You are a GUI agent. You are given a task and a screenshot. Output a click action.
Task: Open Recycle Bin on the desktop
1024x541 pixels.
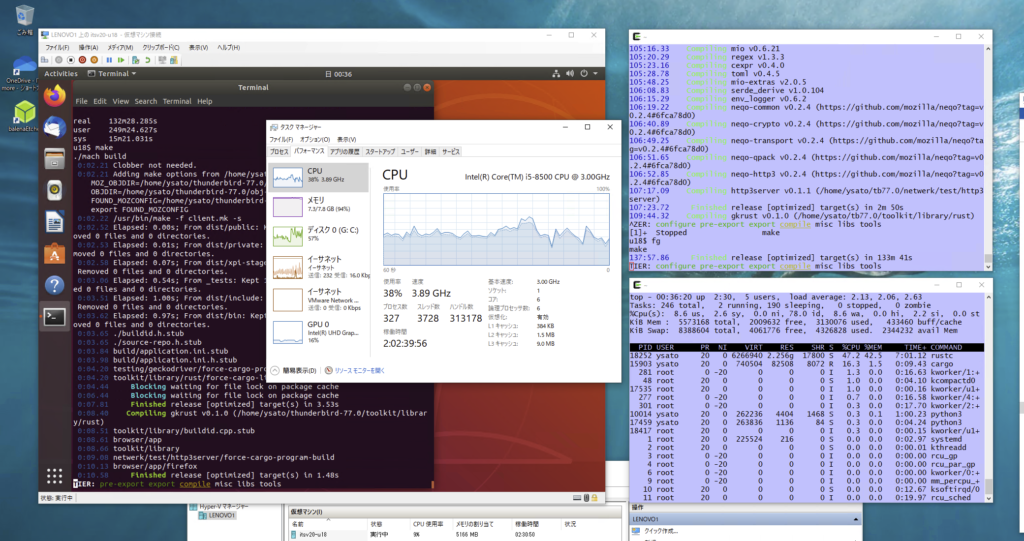pyautogui.click(x=24, y=17)
